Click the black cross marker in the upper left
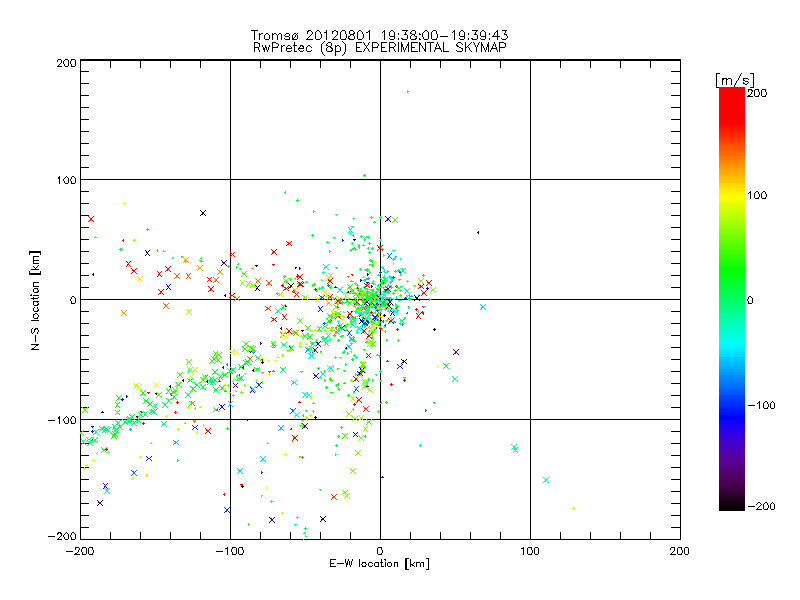This screenshot has height=600, width=800. point(203,213)
